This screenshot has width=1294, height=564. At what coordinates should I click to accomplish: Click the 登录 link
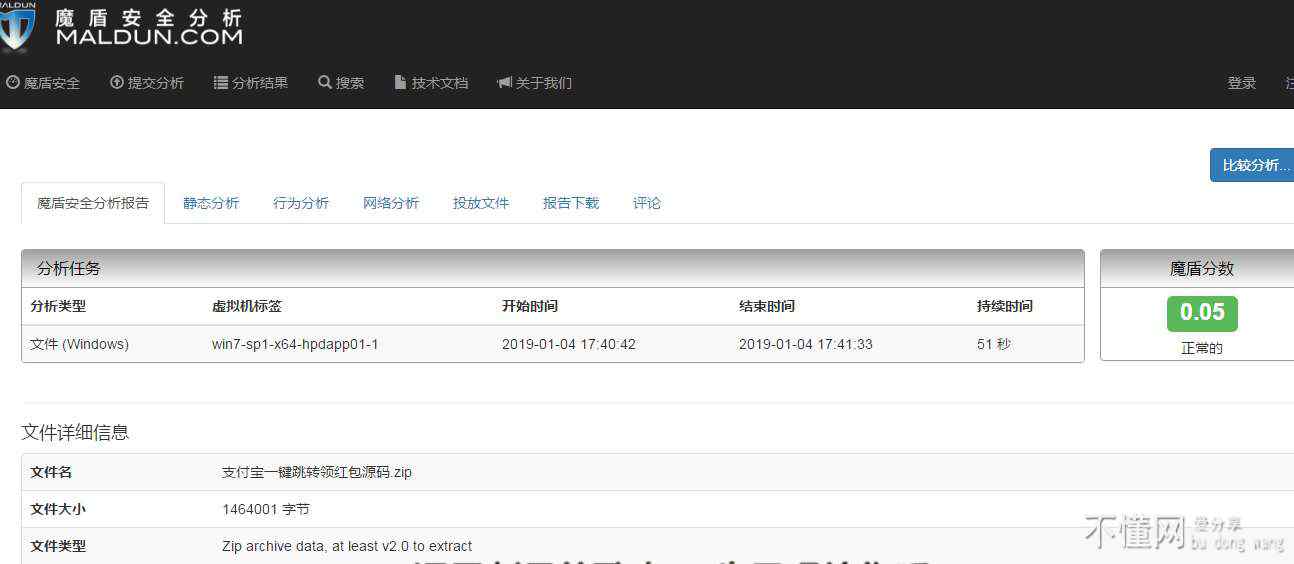coord(1242,83)
